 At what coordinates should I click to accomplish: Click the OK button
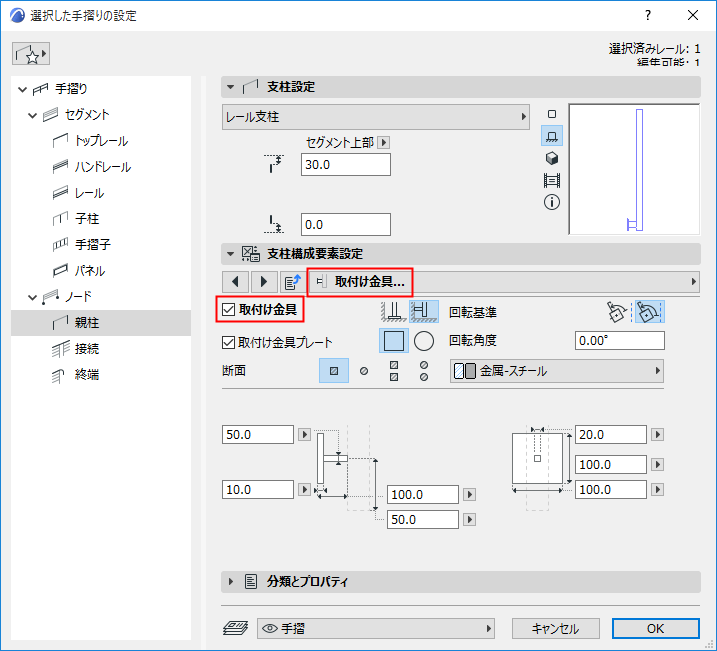point(656,629)
